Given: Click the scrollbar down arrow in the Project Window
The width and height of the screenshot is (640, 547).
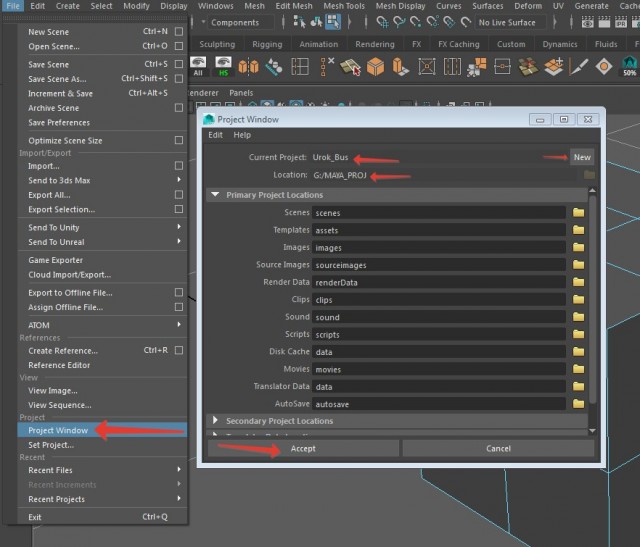Looking at the screenshot, I should (592, 431).
